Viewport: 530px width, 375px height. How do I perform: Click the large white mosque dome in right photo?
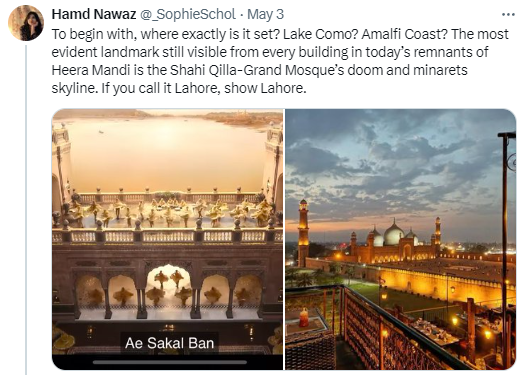(x=393, y=234)
